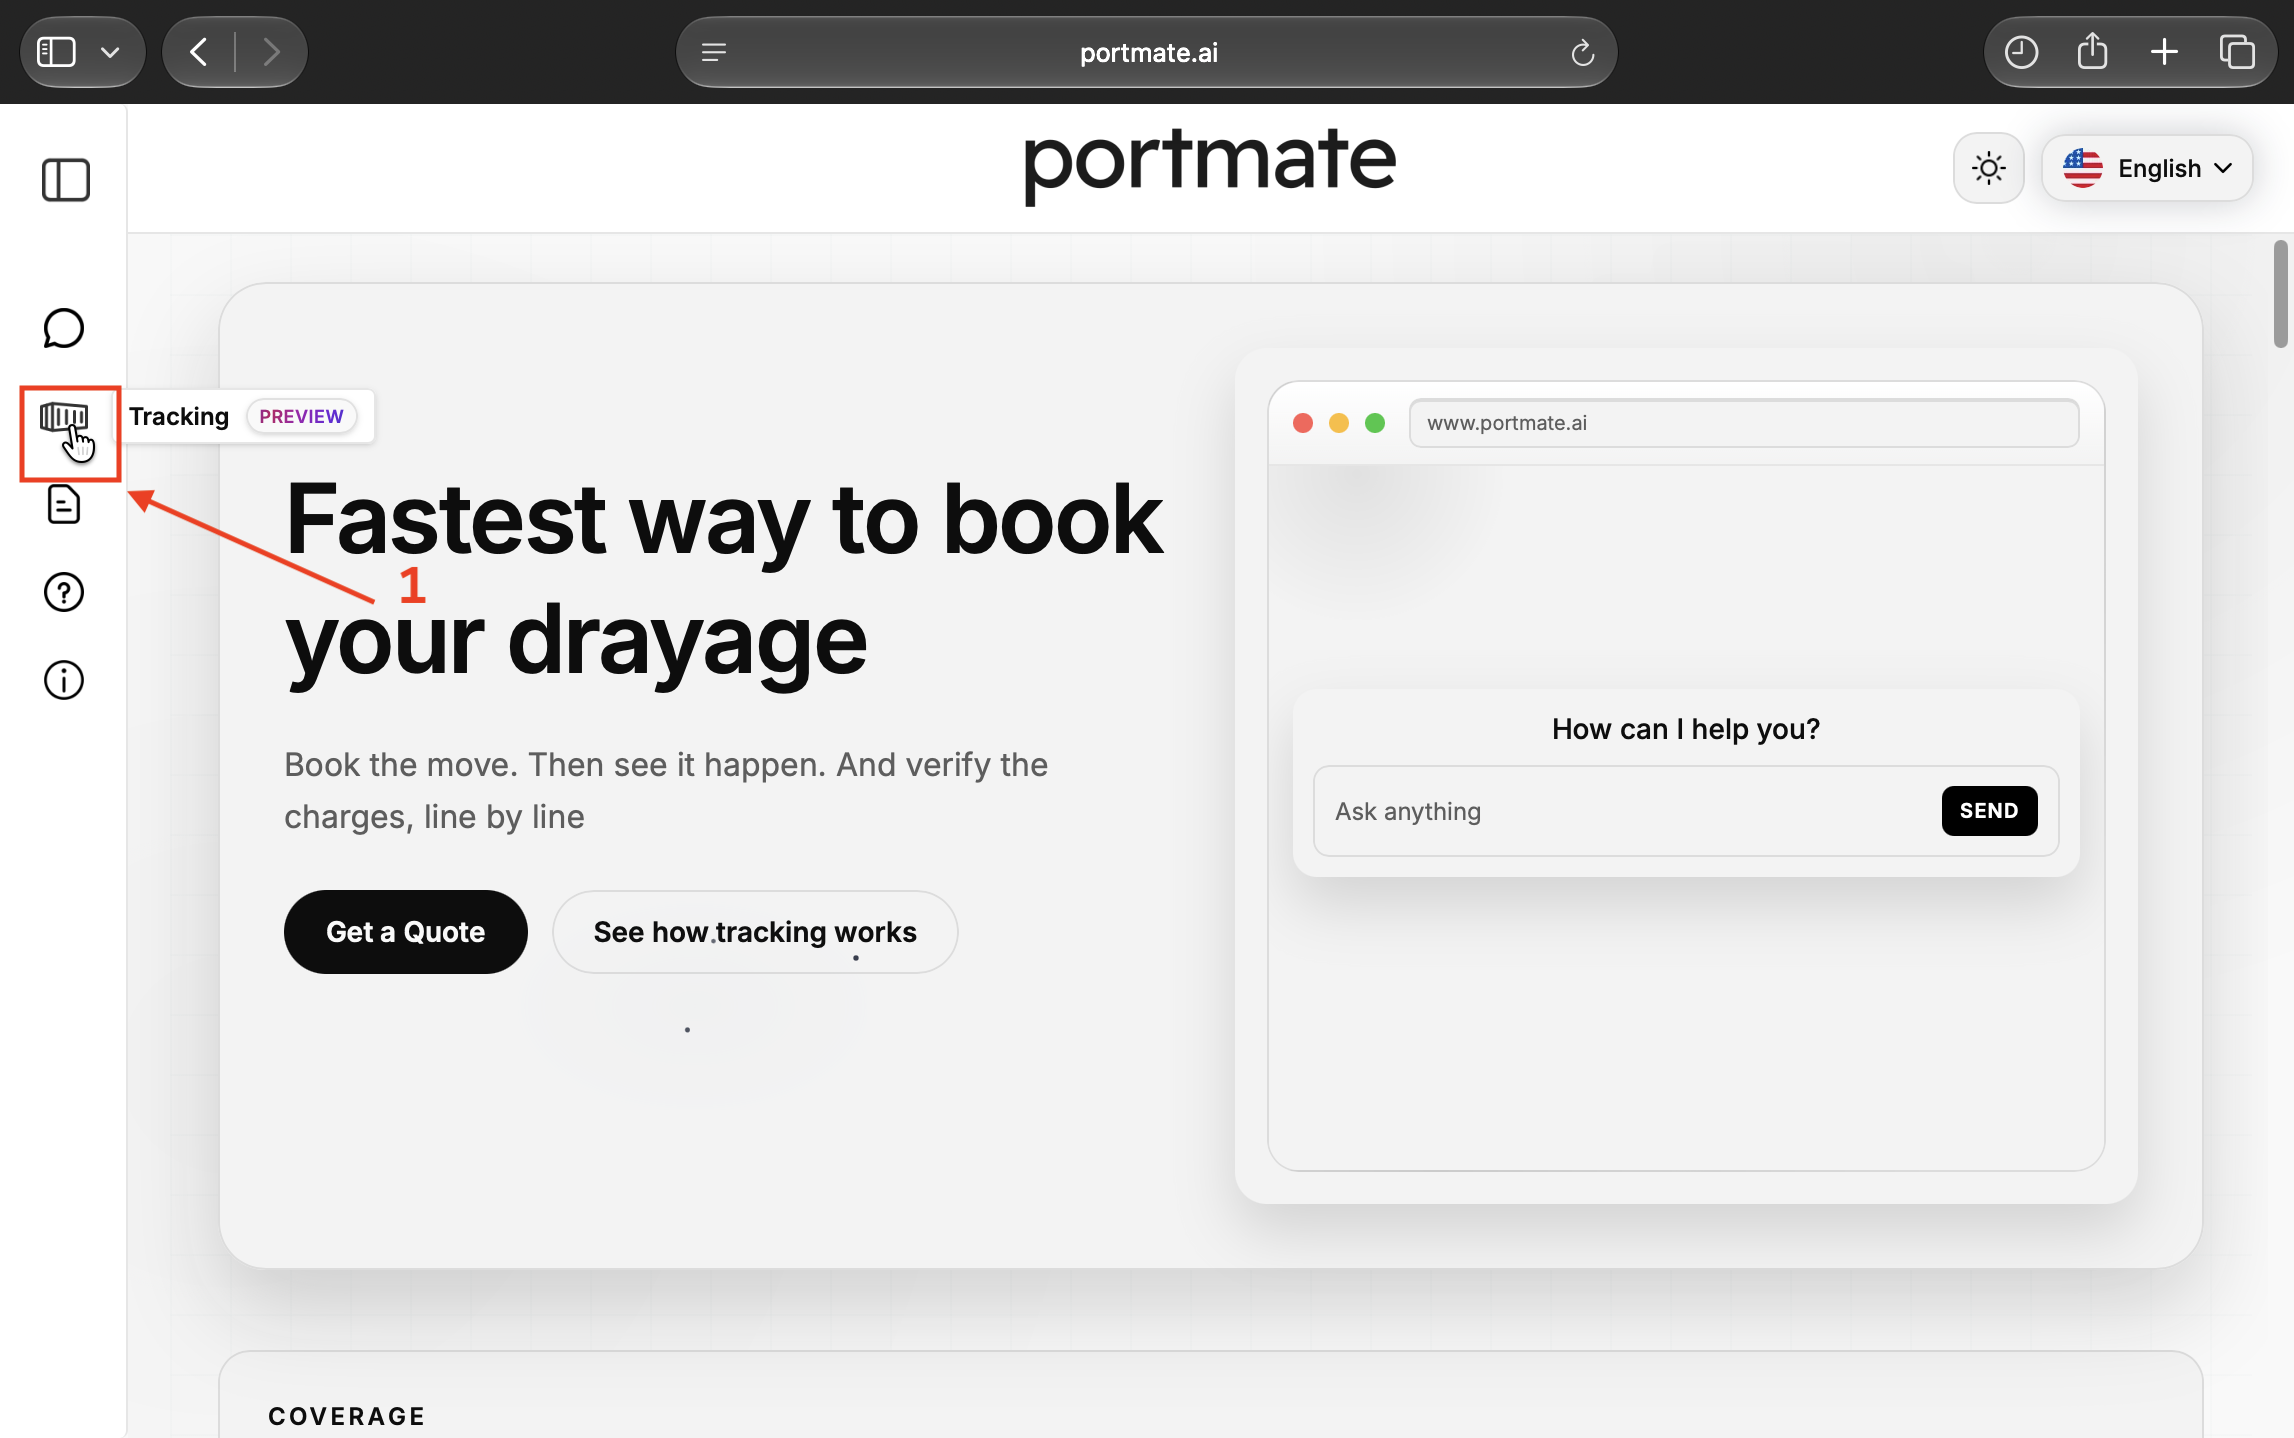Click the Safari share icon
Screen dimensions: 2294x1438
[x=2092, y=52]
